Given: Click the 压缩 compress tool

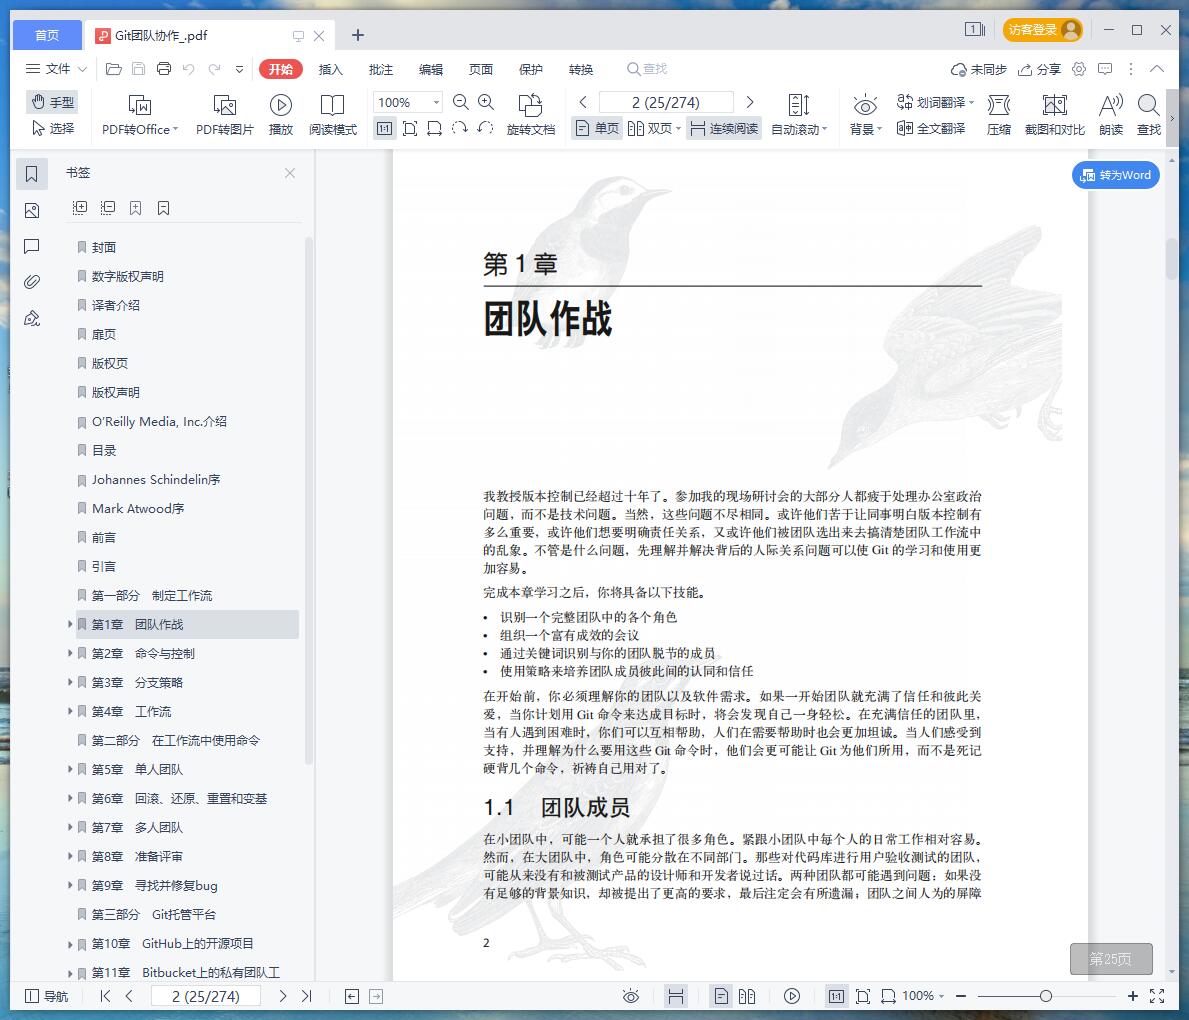Looking at the screenshot, I should tap(999, 115).
